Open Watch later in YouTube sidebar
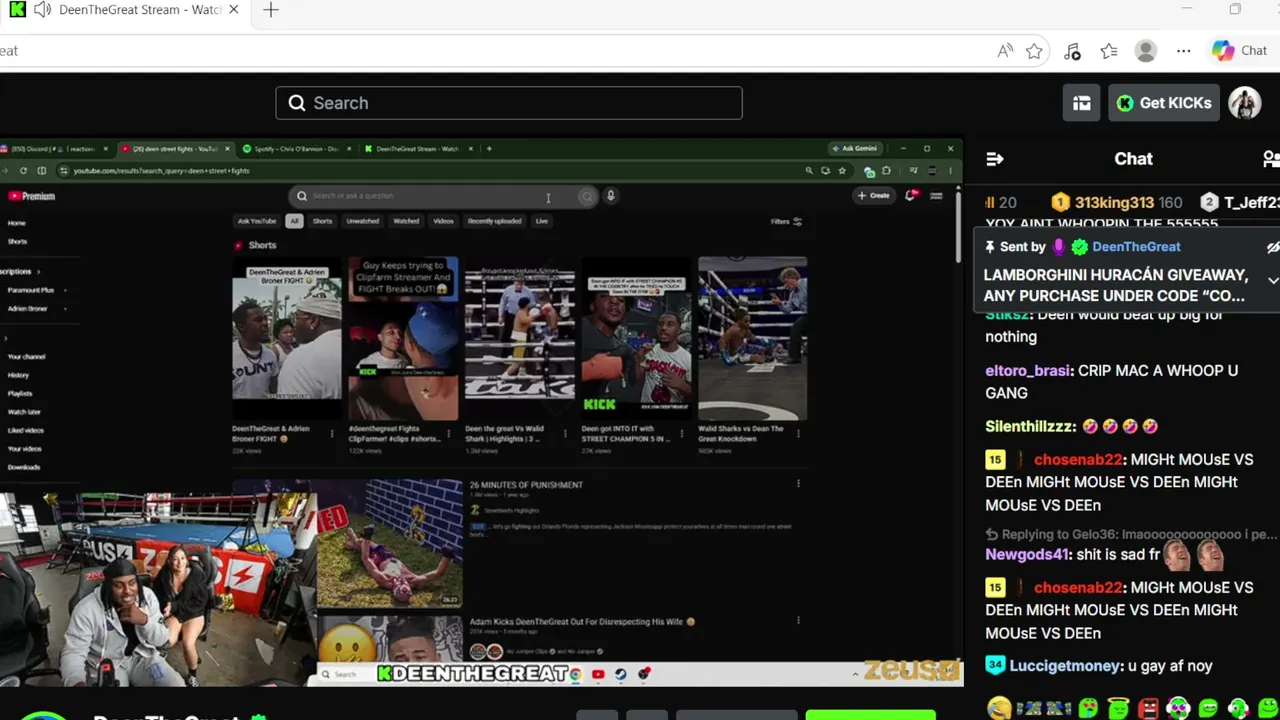Image resolution: width=1280 pixels, height=720 pixels. coord(24,412)
